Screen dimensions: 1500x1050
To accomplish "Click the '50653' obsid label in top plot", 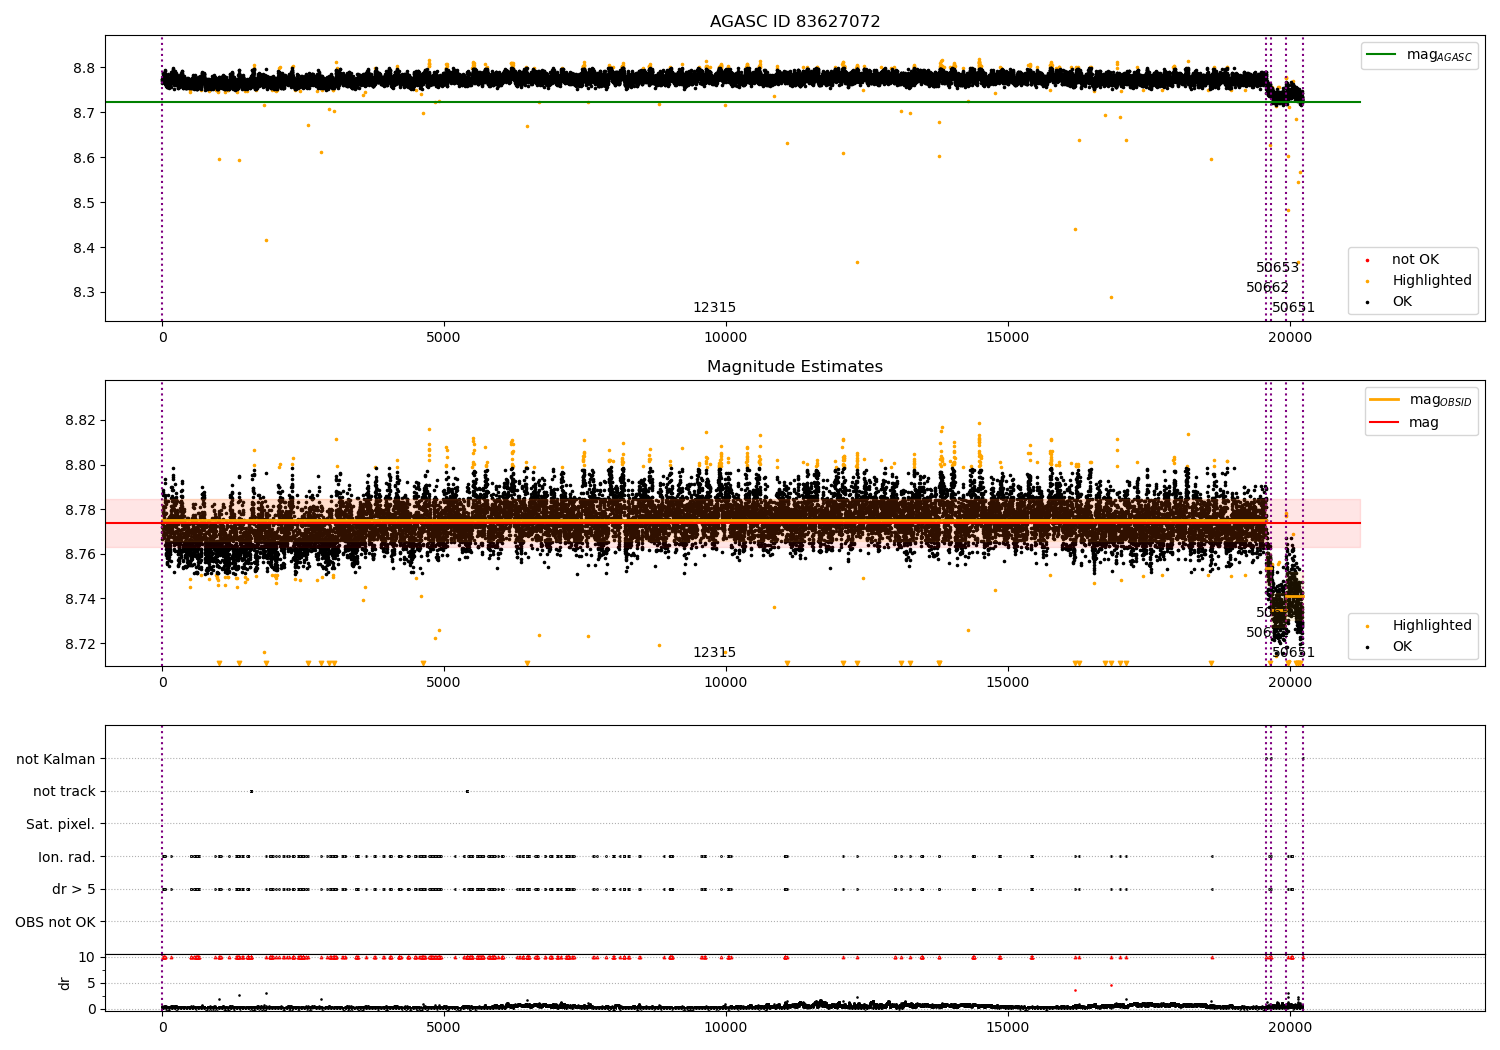I will (1278, 268).
